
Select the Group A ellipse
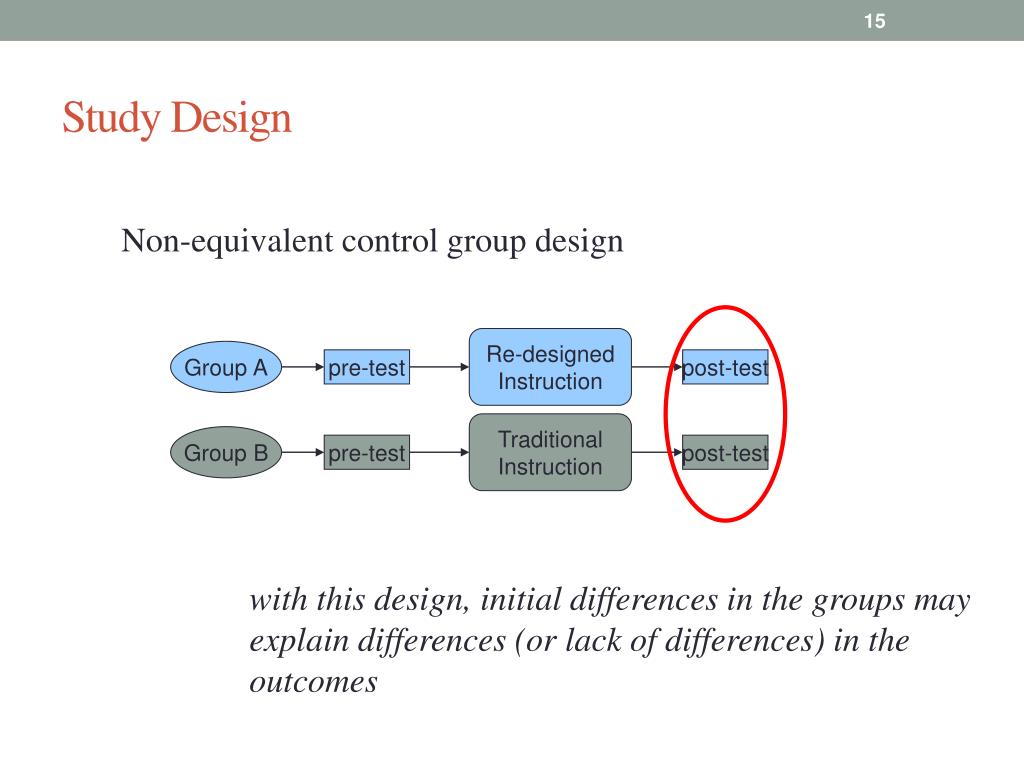pyautogui.click(x=226, y=367)
